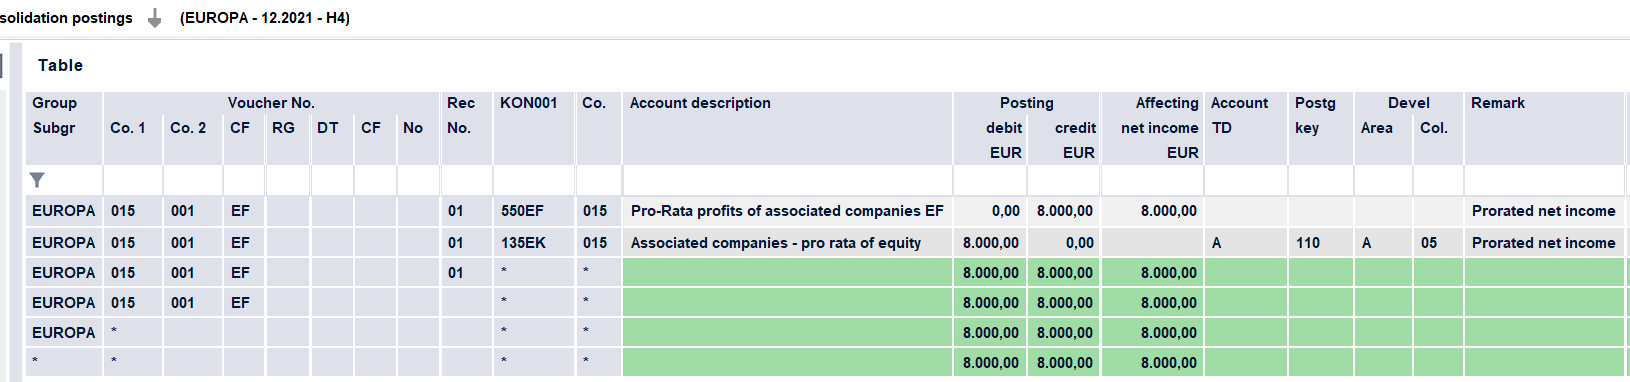
Task: Click the Remark column header
Action: point(1544,128)
